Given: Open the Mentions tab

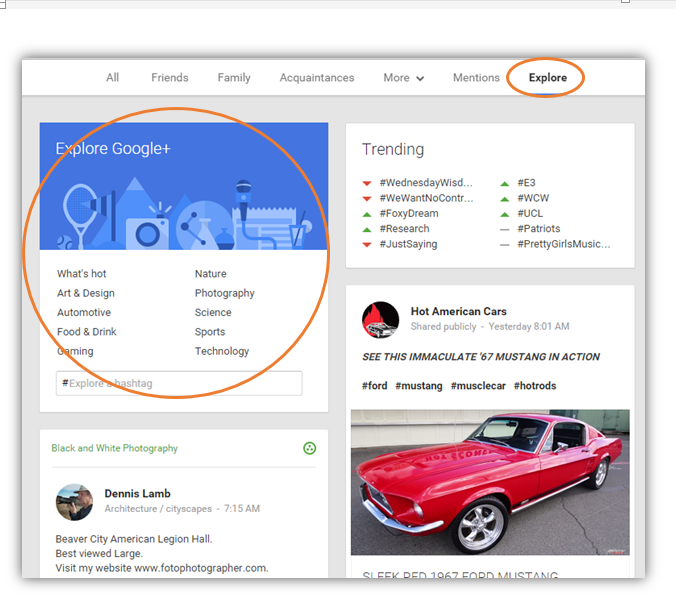Looking at the screenshot, I should pyautogui.click(x=476, y=78).
